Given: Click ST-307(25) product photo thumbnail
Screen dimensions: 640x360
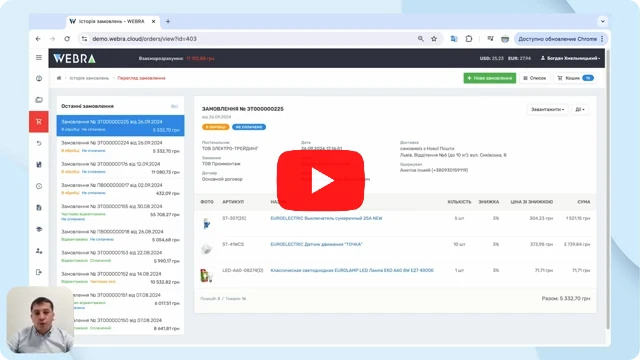Looking at the screenshot, I should [x=207, y=223].
